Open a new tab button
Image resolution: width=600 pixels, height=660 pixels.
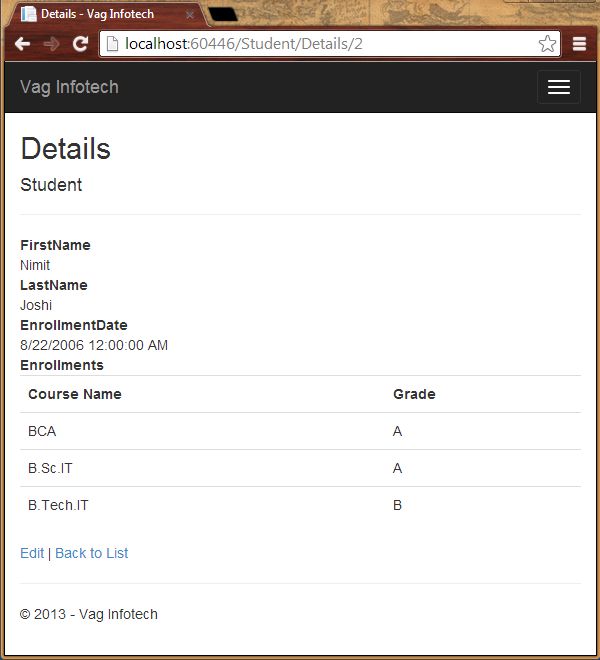coord(223,14)
